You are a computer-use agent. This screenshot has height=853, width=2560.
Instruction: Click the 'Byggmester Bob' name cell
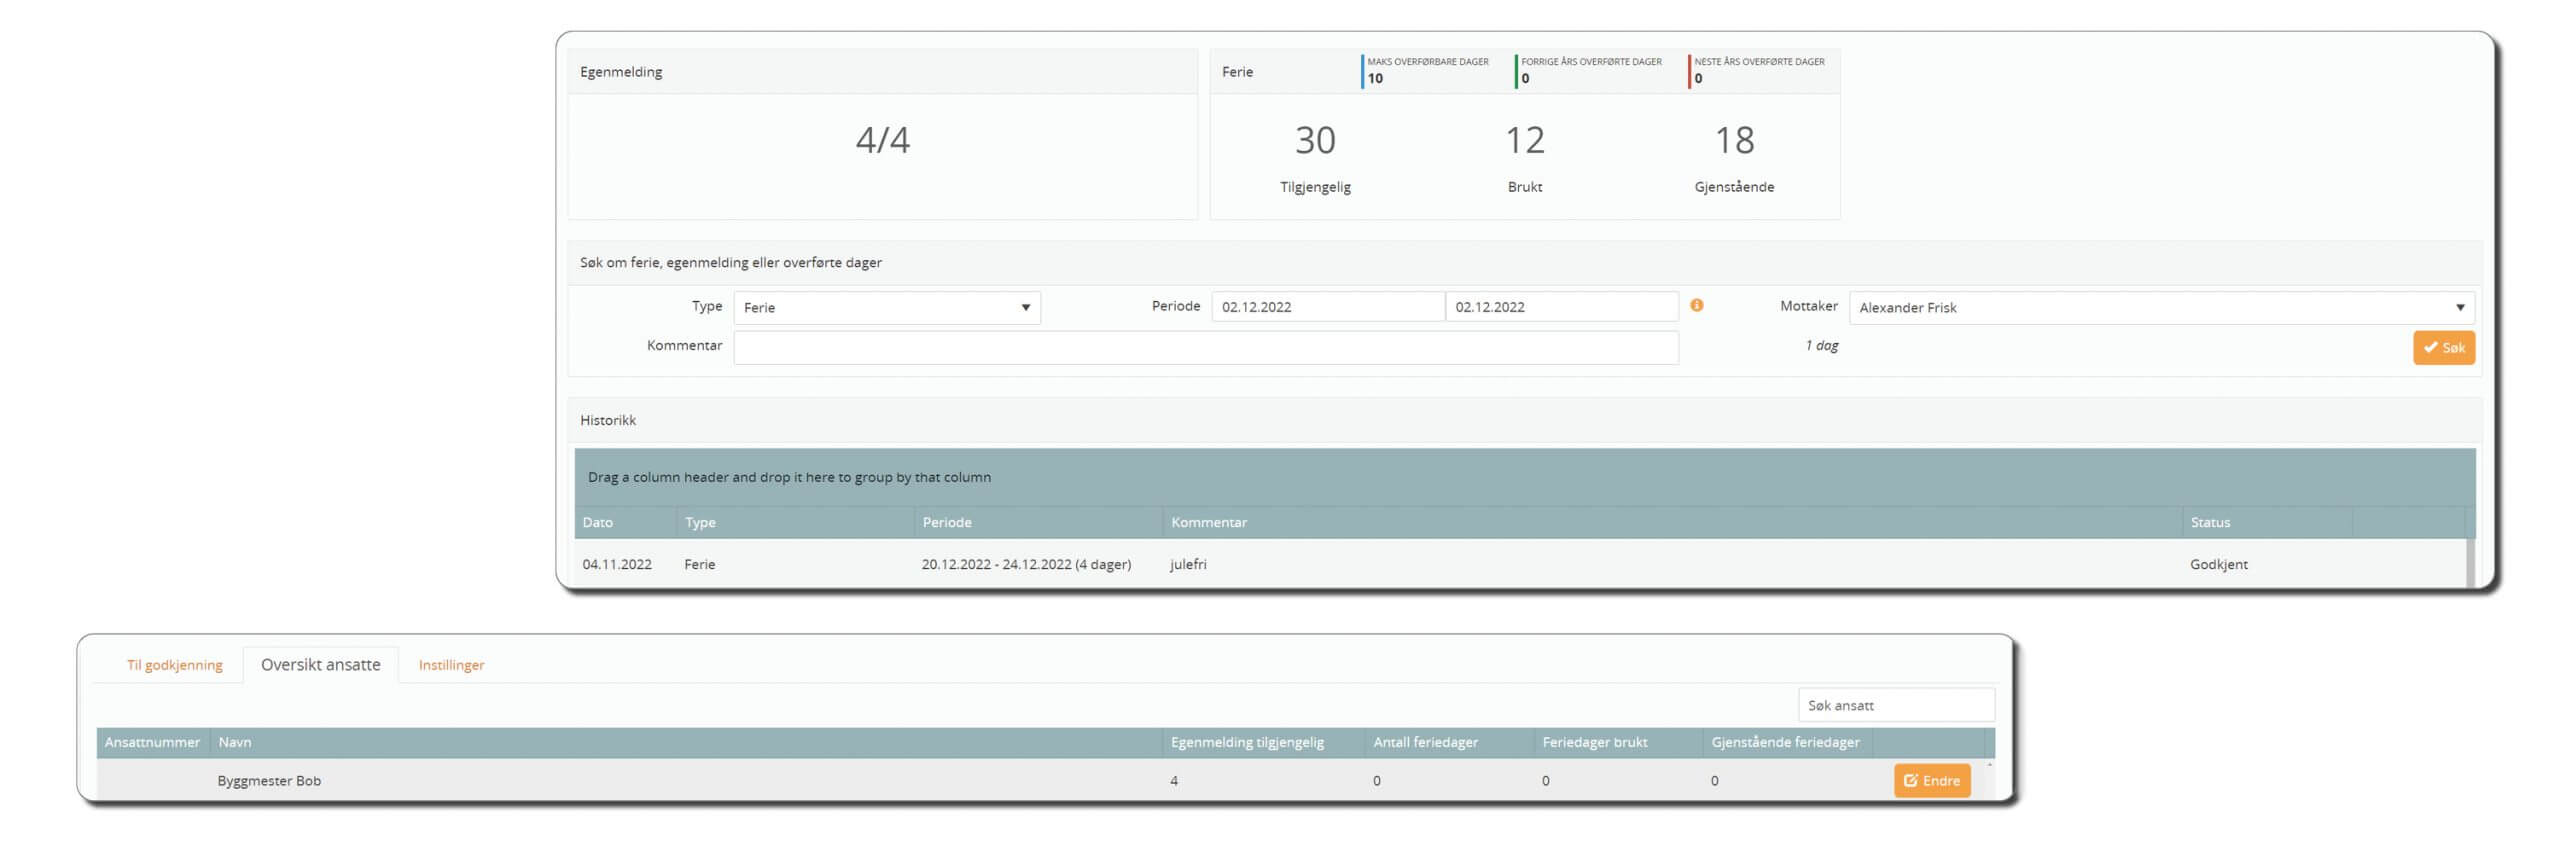click(x=269, y=781)
